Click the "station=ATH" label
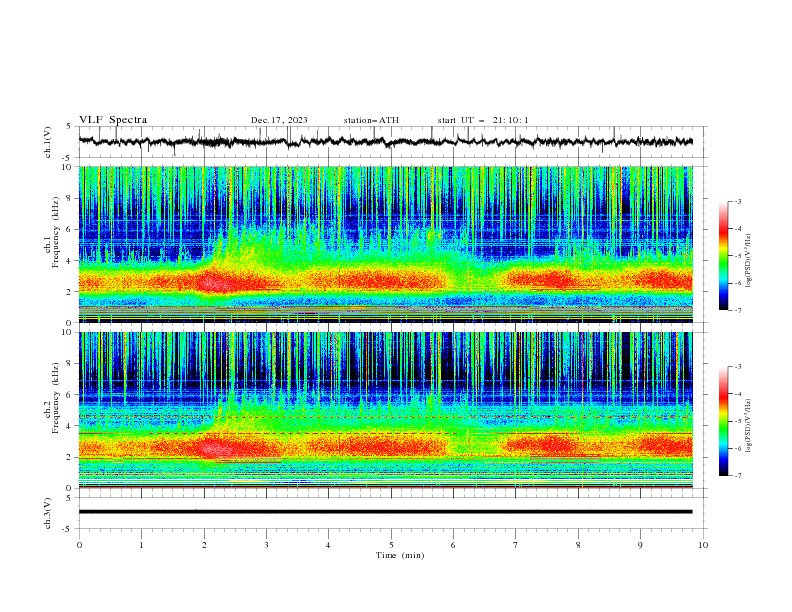This screenshot has width=792, height=612. 371,120
